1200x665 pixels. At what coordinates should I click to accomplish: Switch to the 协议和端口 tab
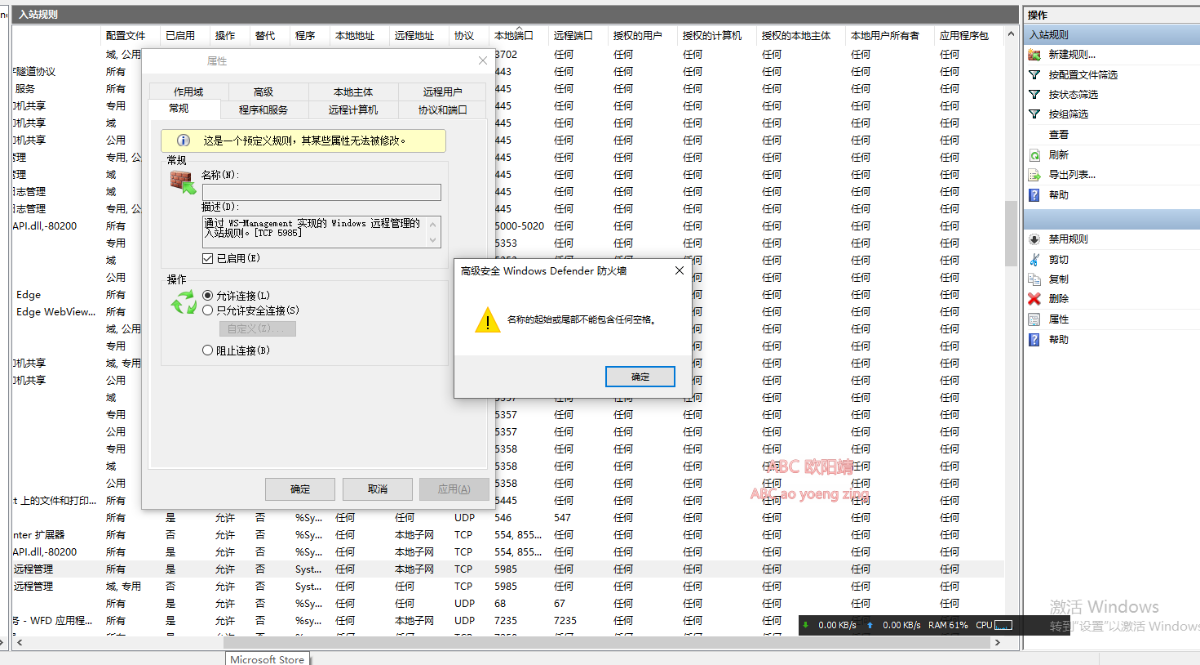pos(442,110)
